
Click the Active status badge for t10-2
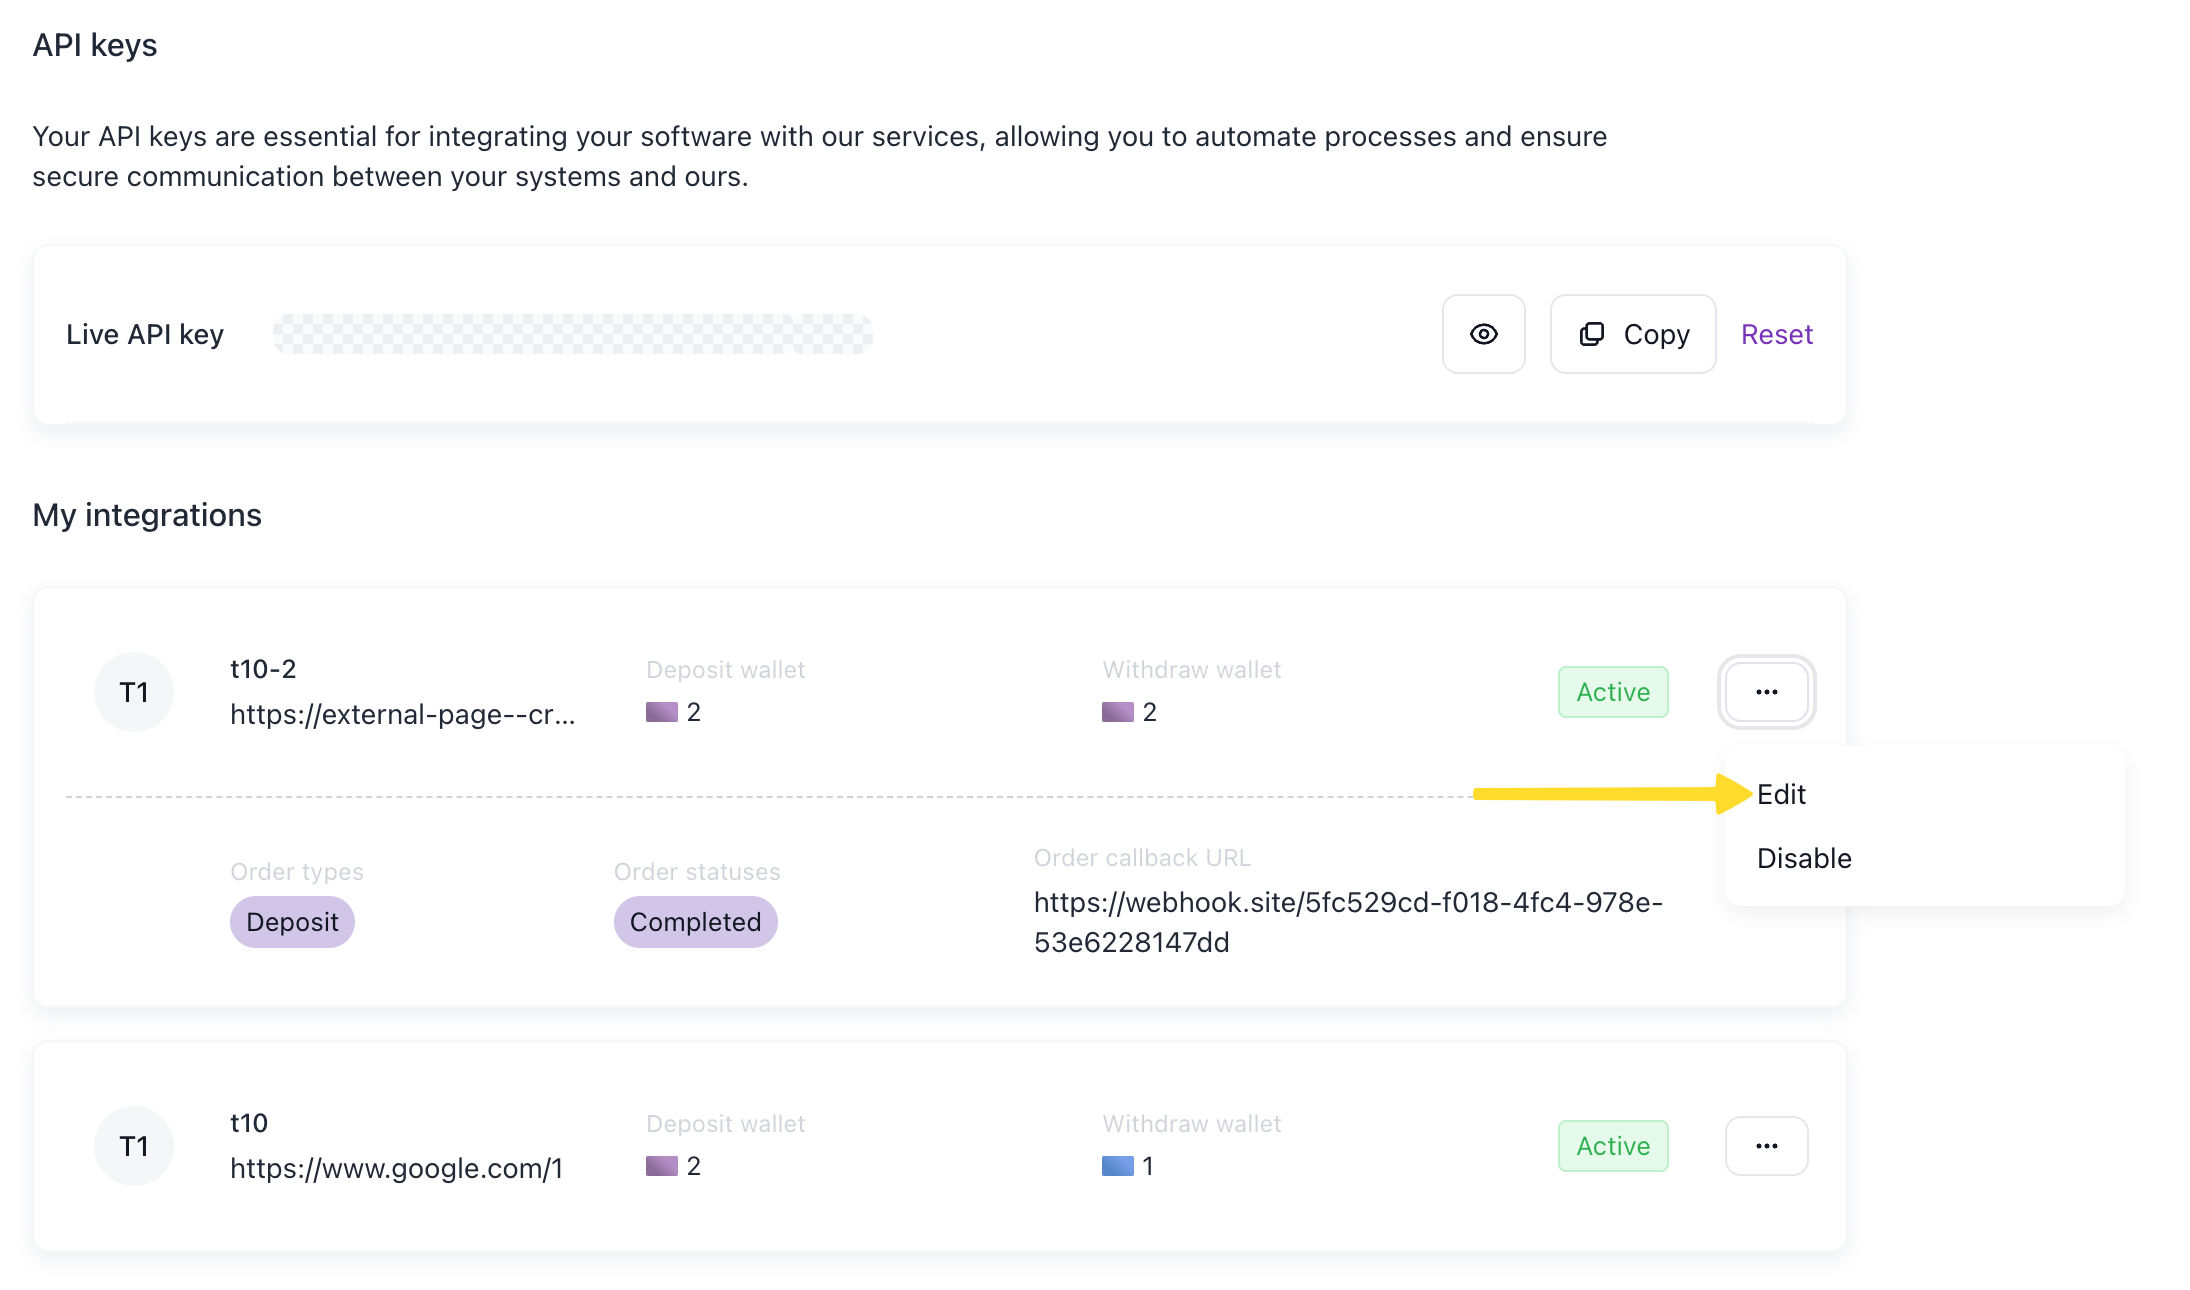[x=1612, y=692]
